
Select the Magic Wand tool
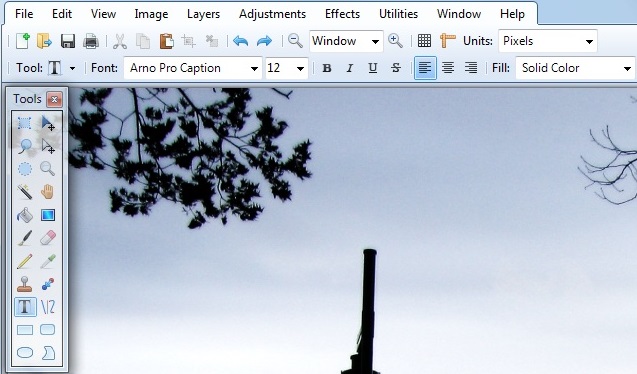point(24,192)
